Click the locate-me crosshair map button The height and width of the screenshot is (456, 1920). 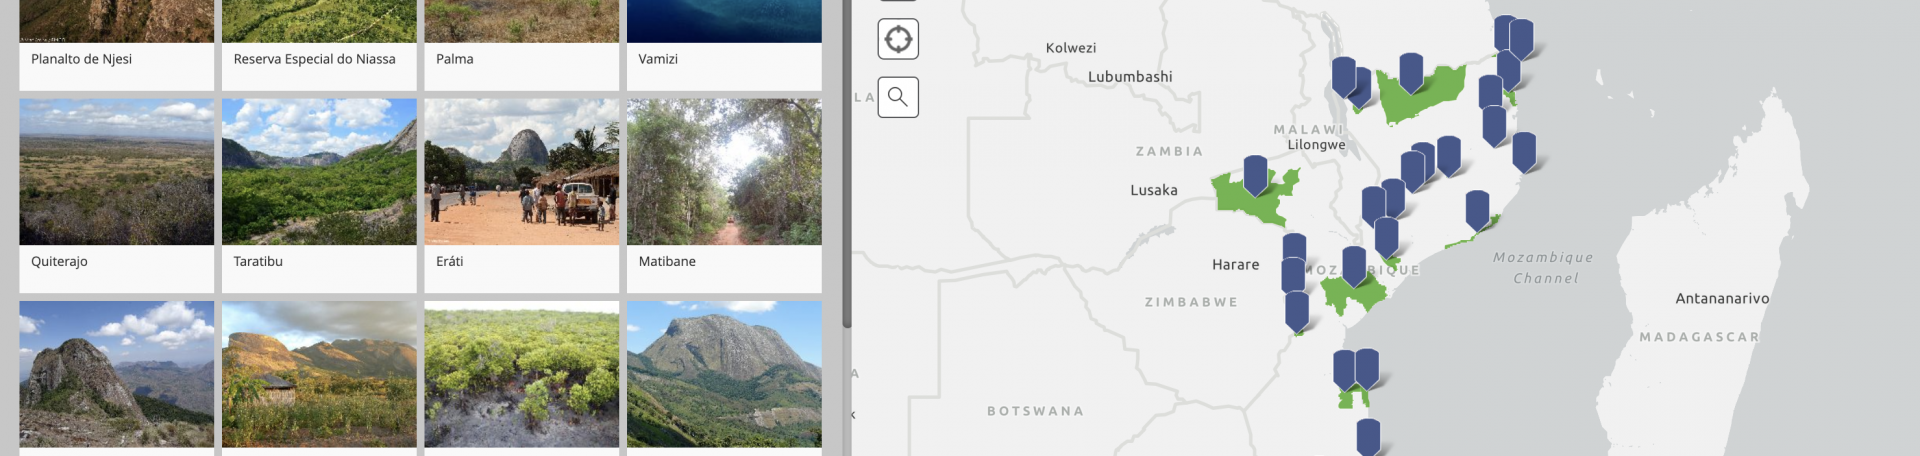click(x=898, y=40)
